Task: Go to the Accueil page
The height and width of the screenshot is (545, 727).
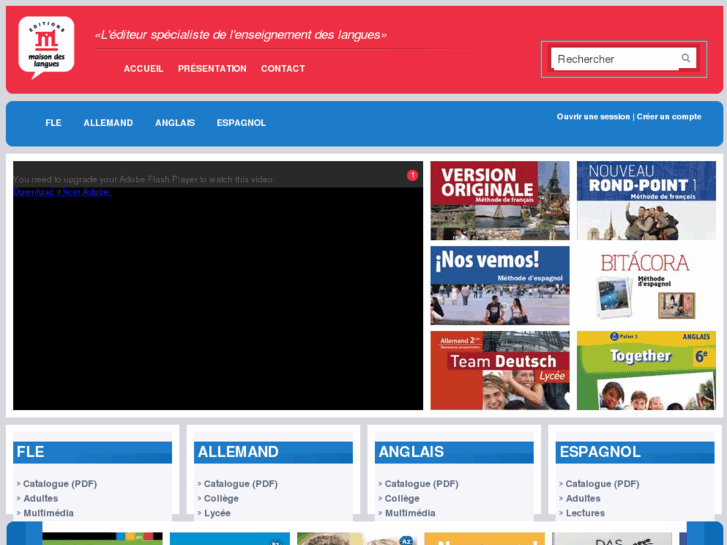Action: [x=143, y=69]
